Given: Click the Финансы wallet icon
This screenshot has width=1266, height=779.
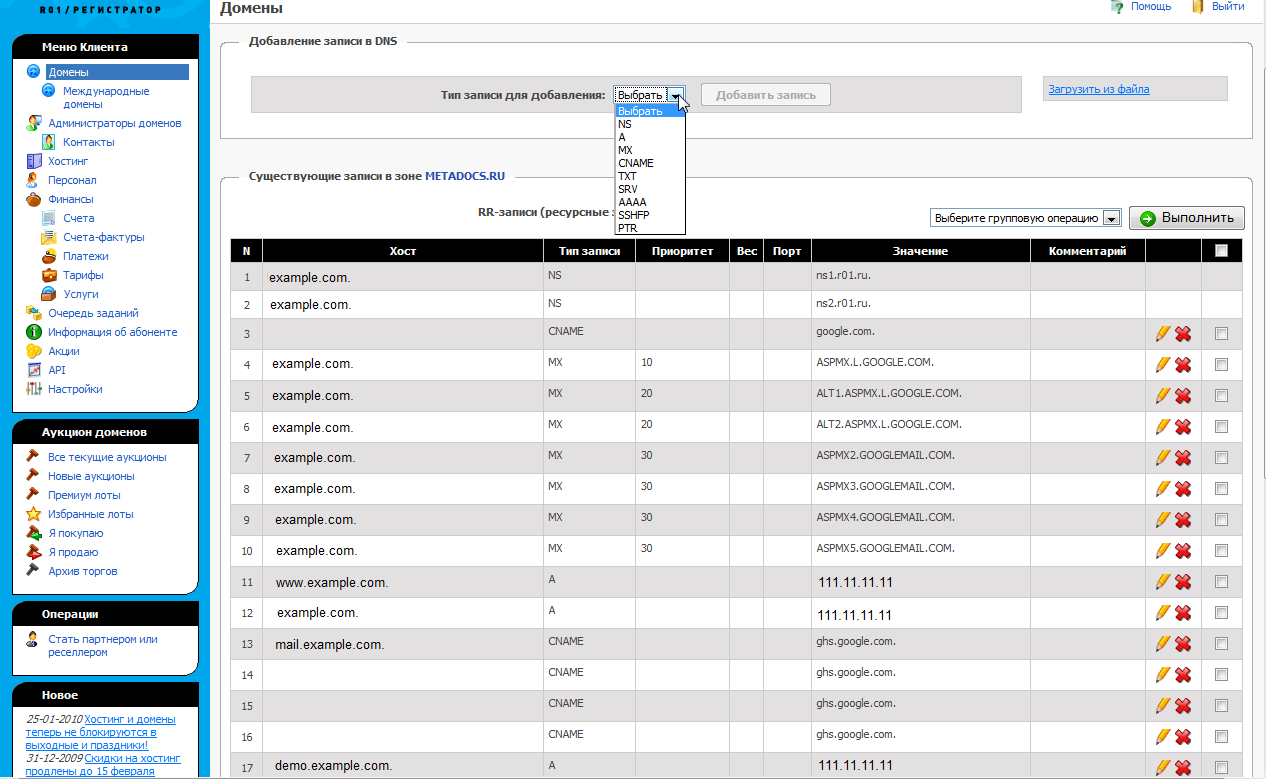Looking at the screenshot, I should click(34, 199).
